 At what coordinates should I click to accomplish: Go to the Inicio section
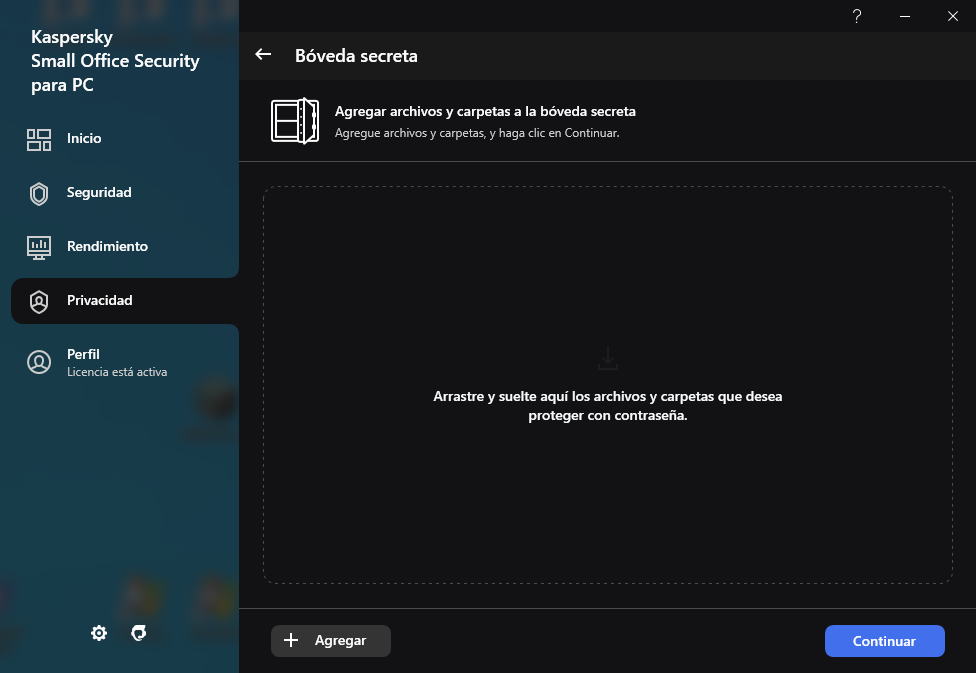(84, 139)
